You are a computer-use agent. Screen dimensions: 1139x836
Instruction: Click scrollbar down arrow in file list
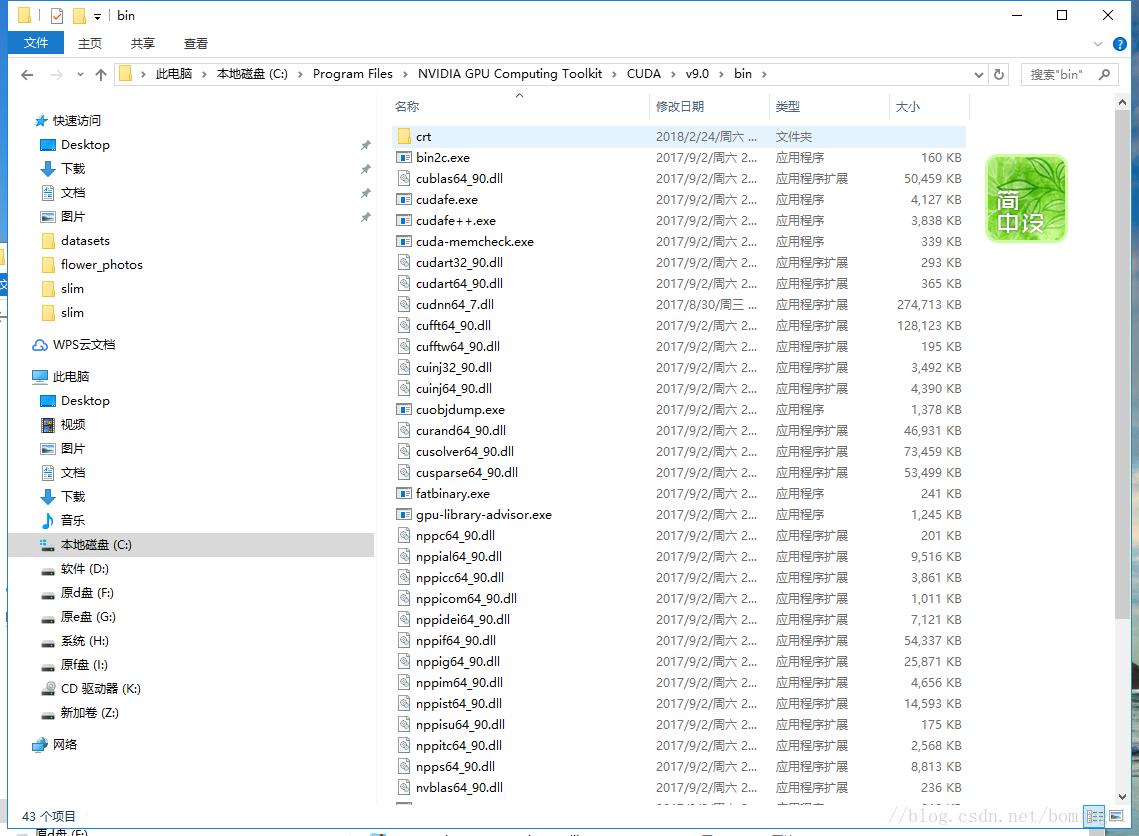[1122, 797]
